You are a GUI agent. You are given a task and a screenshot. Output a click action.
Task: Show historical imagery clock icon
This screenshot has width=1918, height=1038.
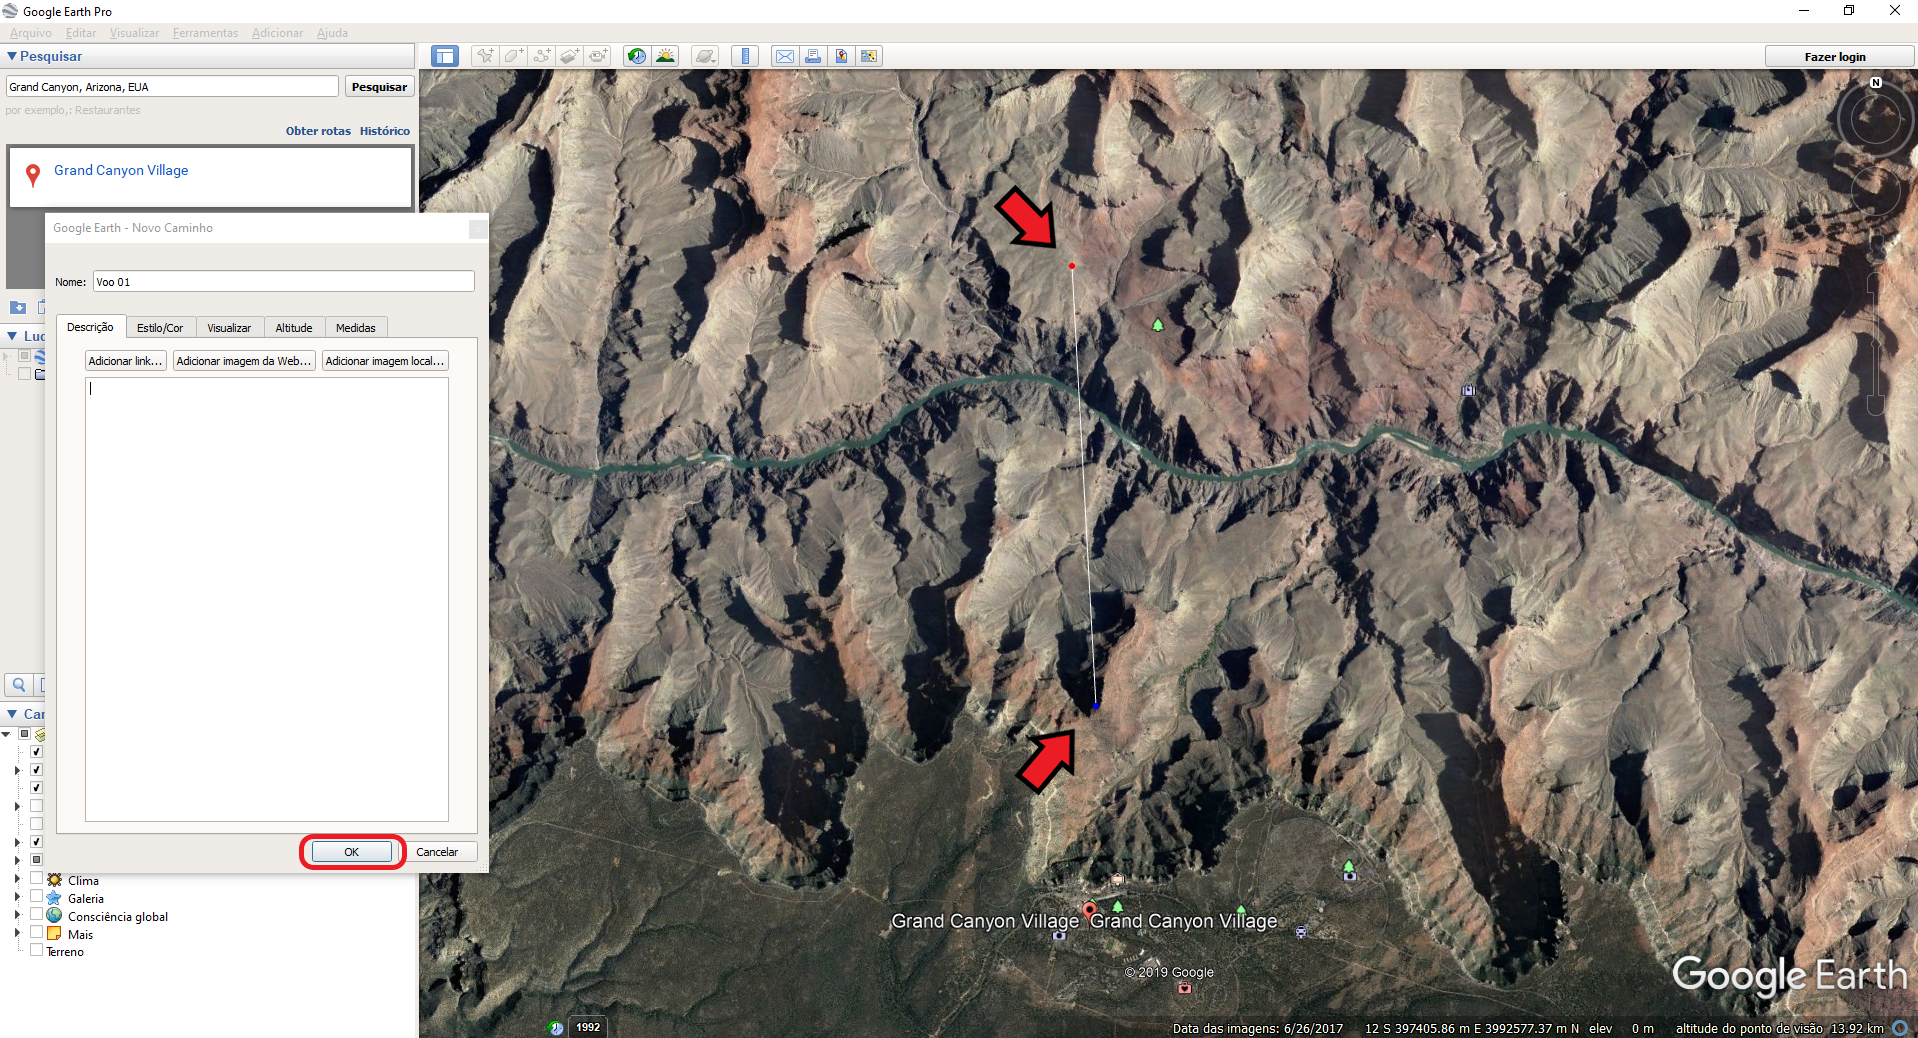637,56
